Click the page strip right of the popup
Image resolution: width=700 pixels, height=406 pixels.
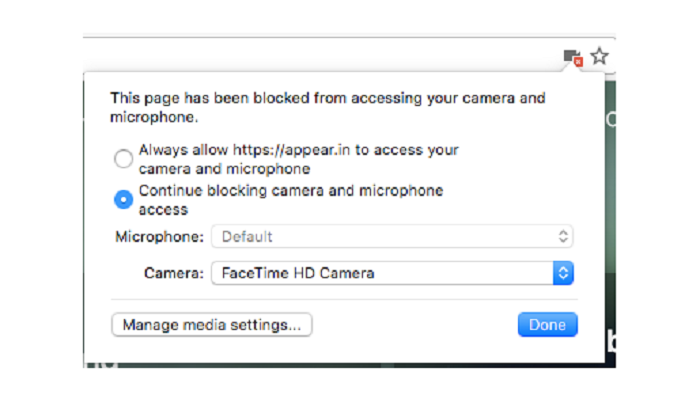(610, 220)
